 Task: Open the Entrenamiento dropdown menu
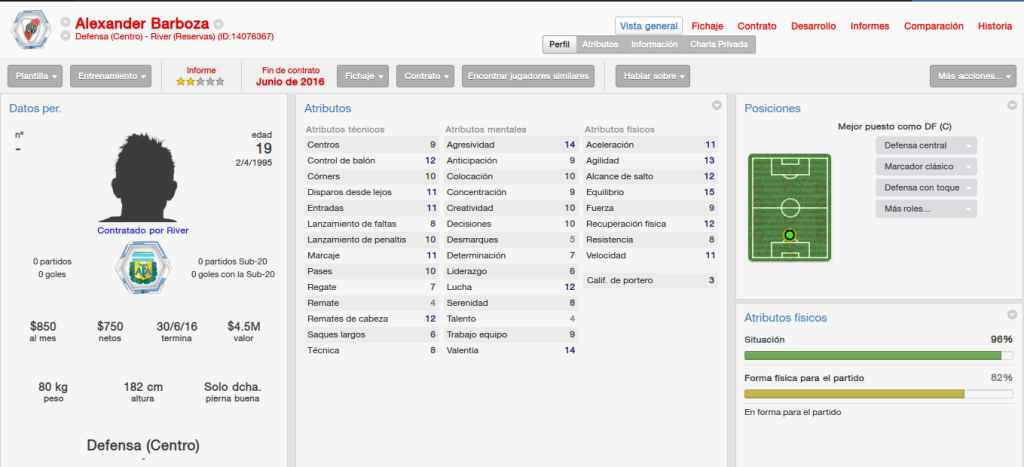point(110,76)
